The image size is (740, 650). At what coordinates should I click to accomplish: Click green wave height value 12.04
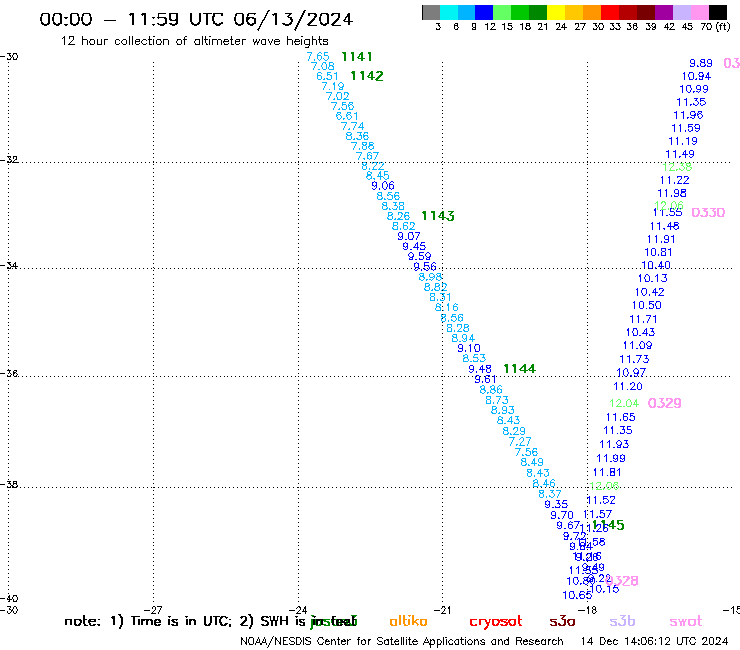624,403
